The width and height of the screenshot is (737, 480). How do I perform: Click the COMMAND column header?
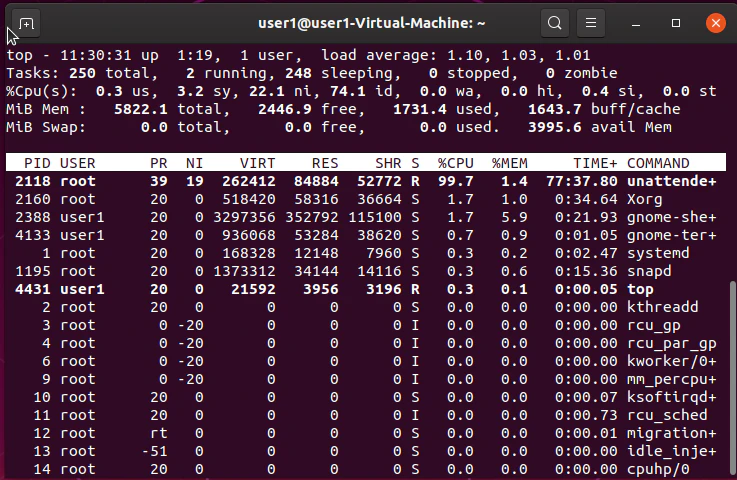coord(658,163)
